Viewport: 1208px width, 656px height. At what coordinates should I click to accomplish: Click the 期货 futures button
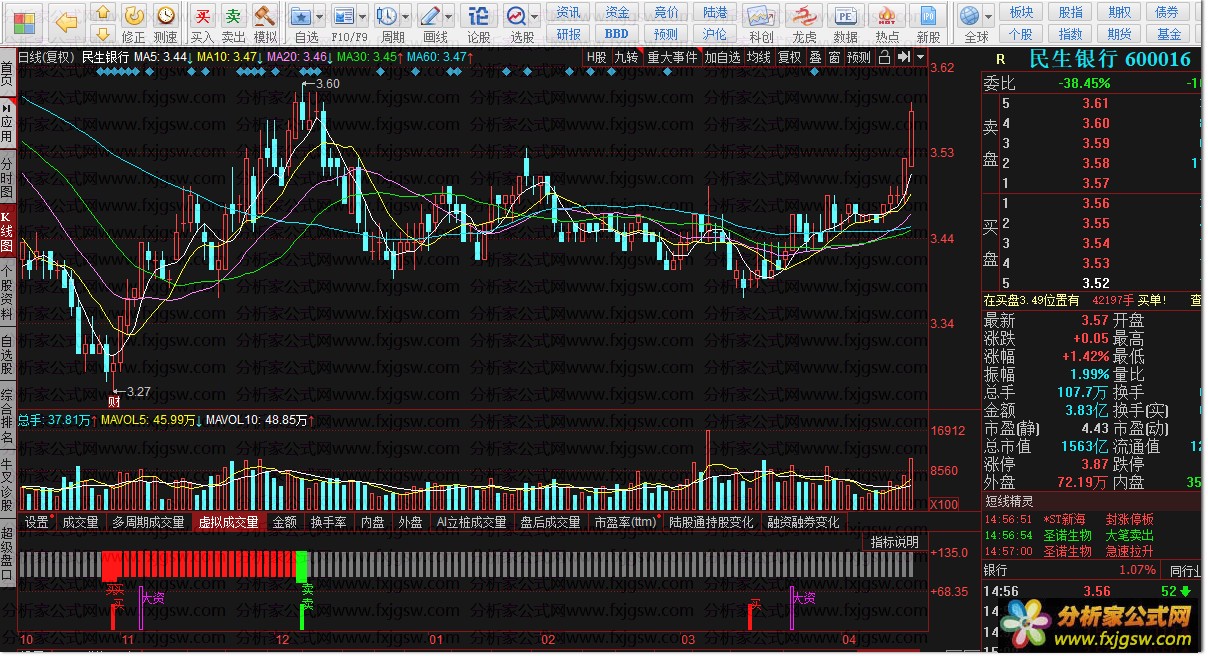pyautogui.click(x=1119, y=34)
